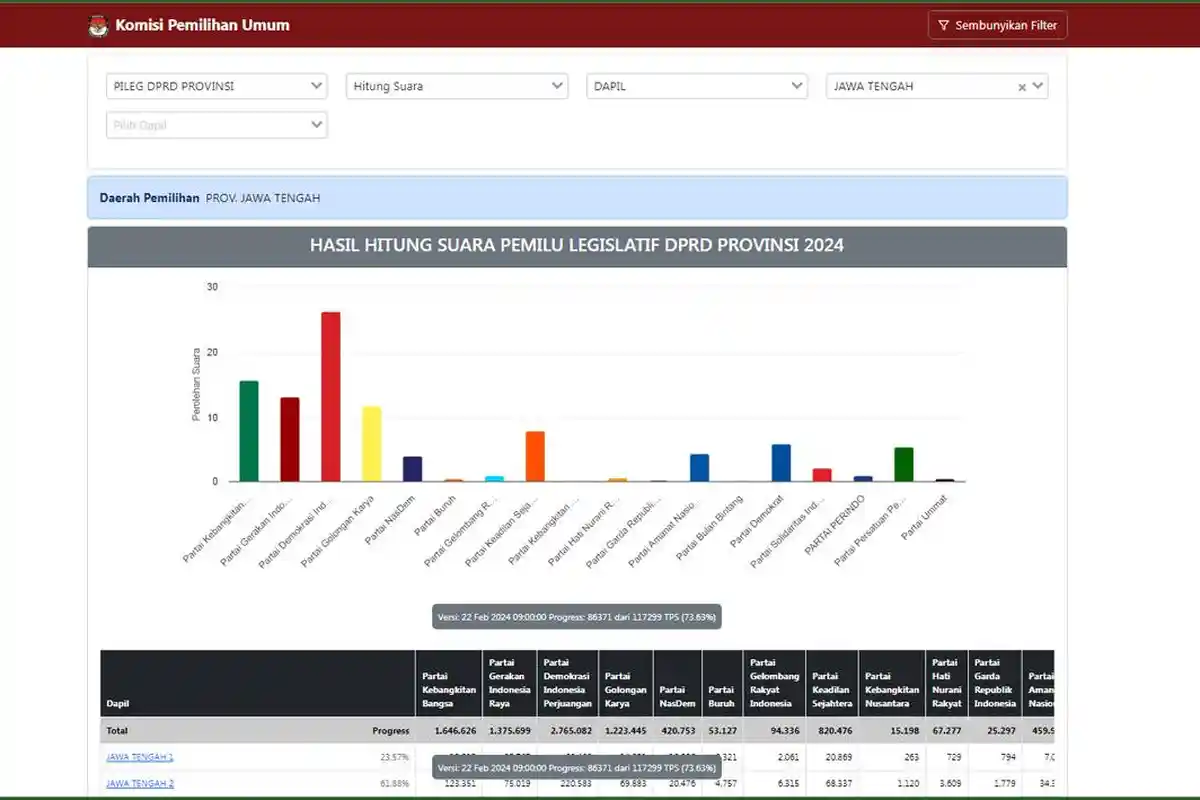The height and width of the screenshot is (800, 1200).
Task: Click the Dapil column header in table
Action: pos(117,703)
